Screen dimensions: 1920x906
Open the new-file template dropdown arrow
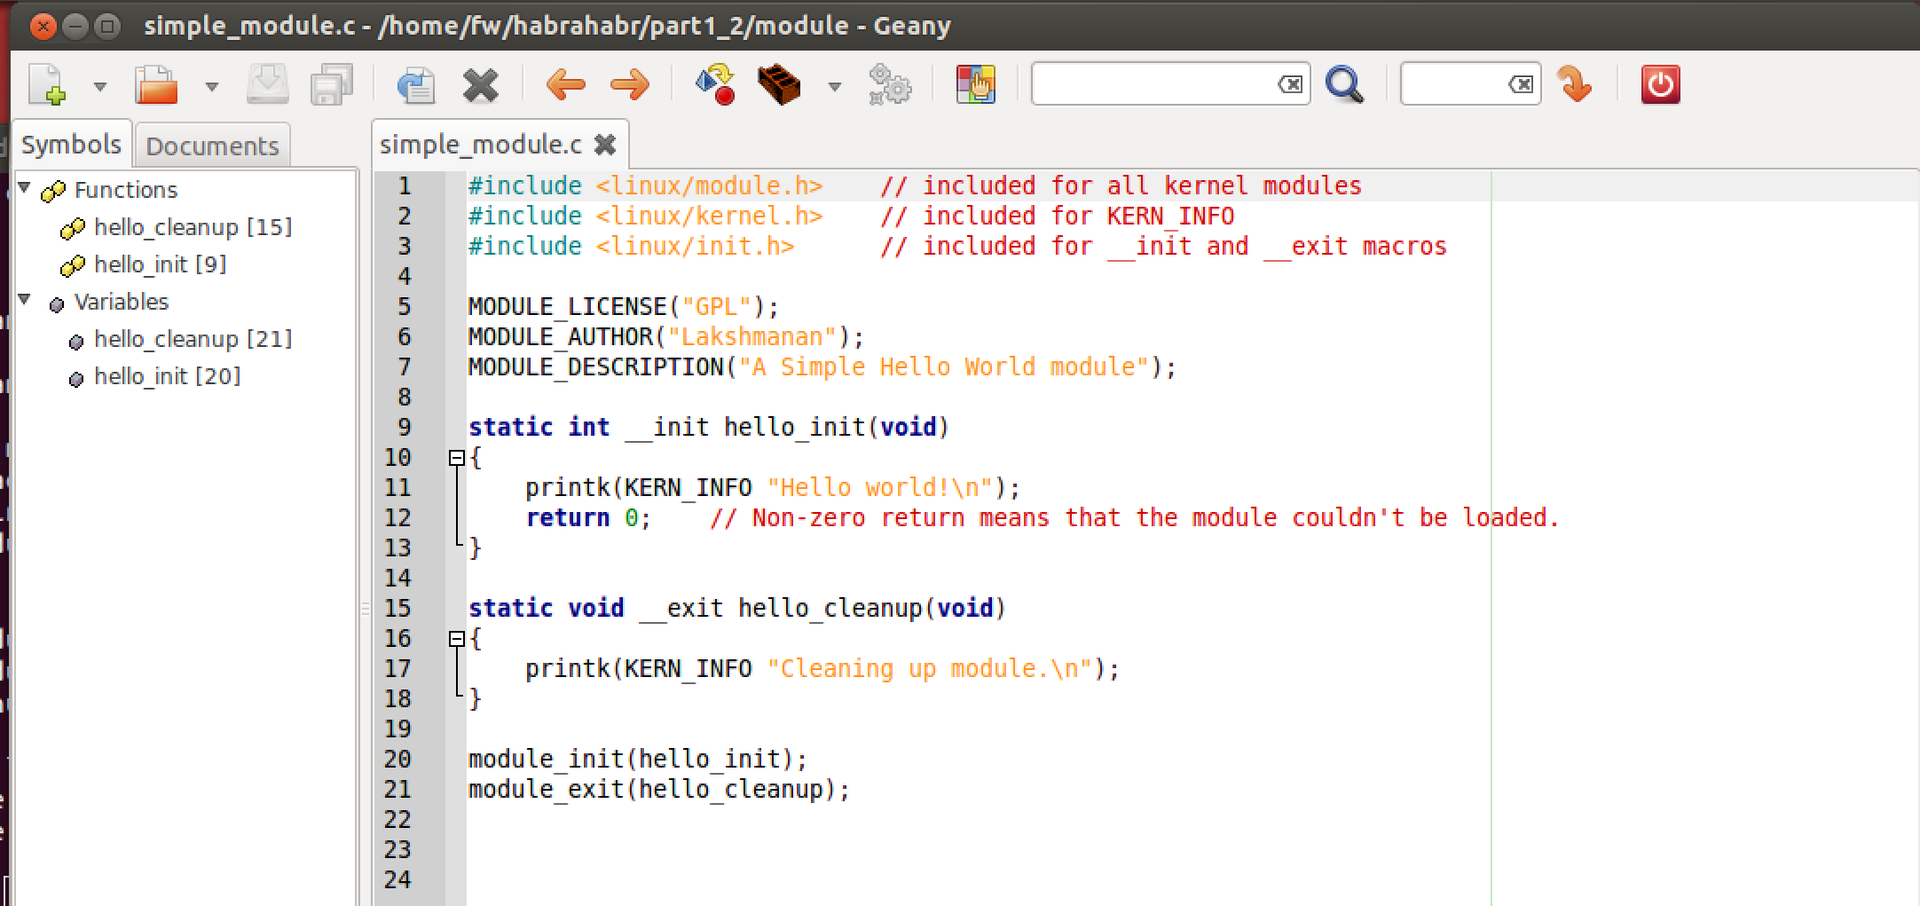point(100,86)
